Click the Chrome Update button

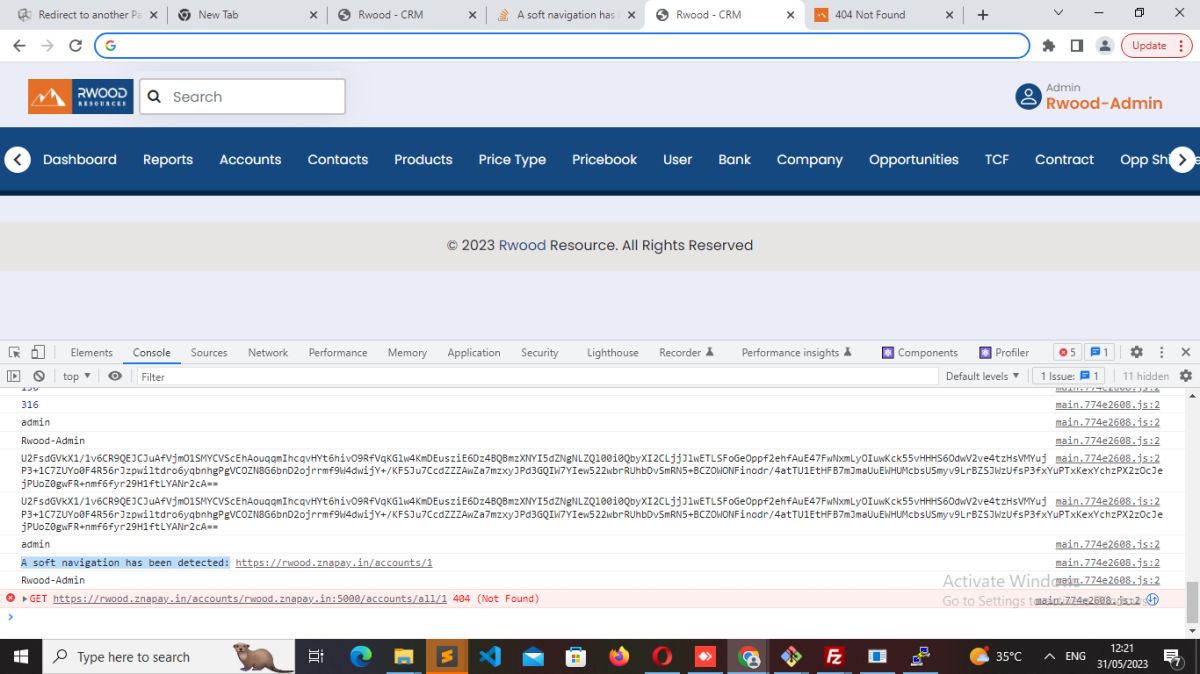coord(1157,46)
